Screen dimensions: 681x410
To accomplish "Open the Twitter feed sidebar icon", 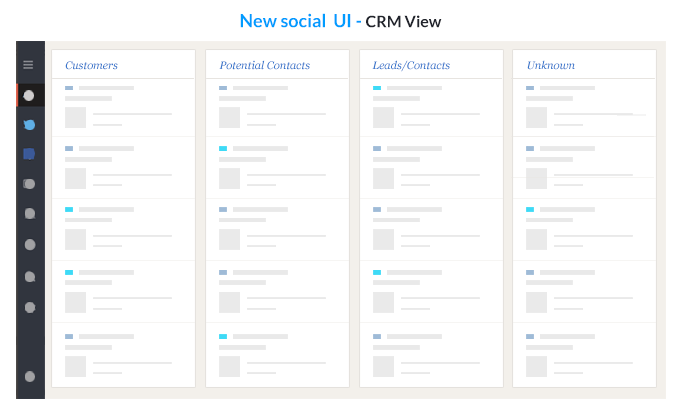I will click(x=29, y=125).
